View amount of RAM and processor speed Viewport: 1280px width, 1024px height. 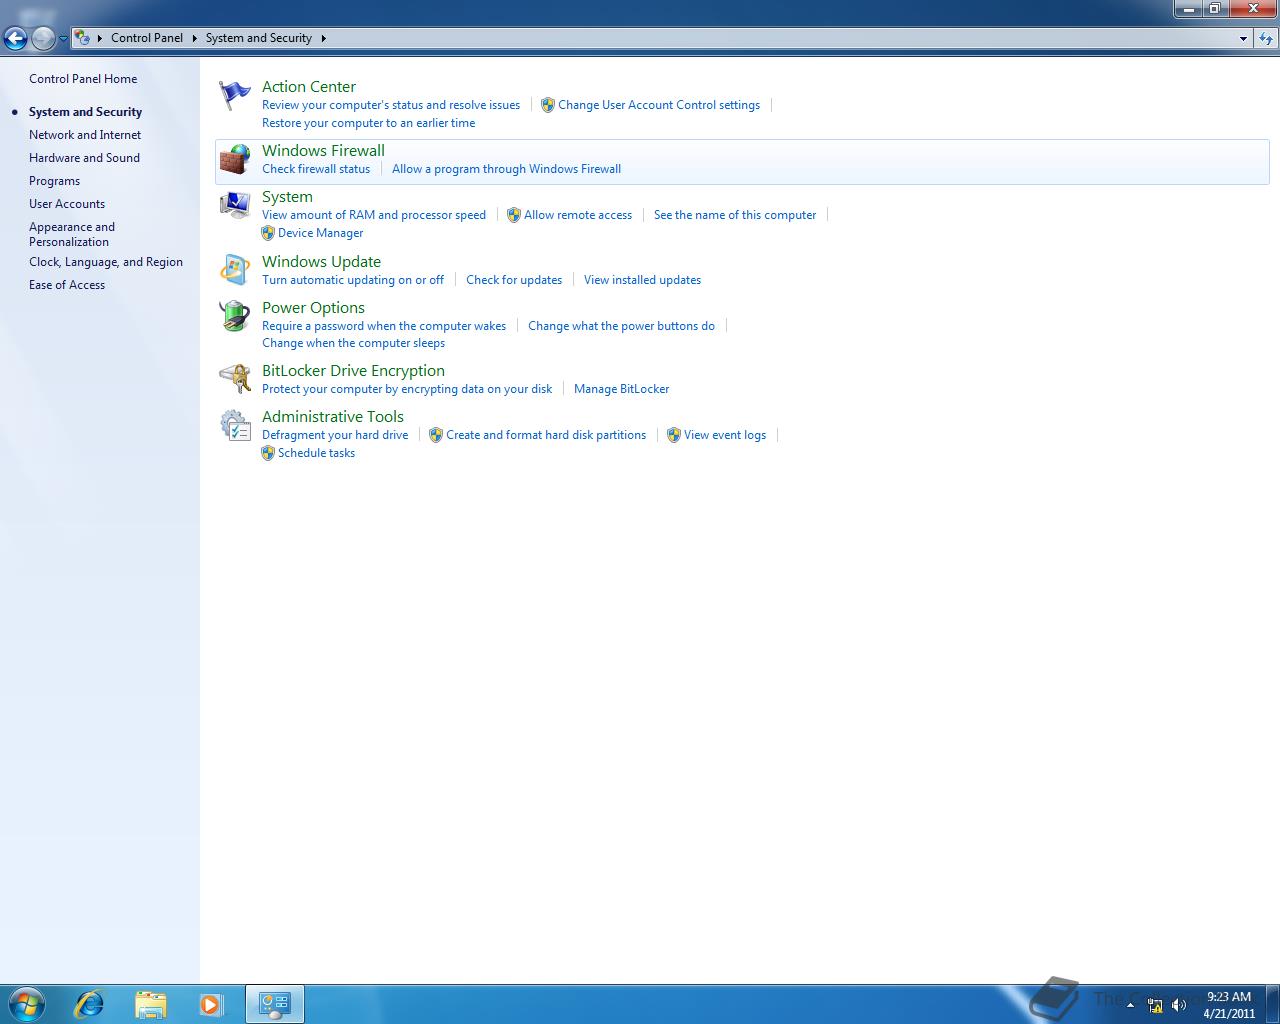point(374,215)
